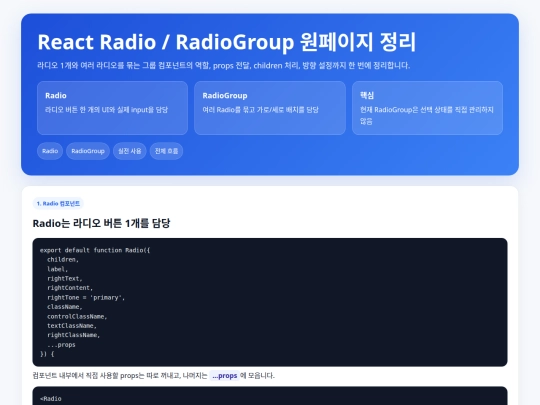This screenshot has width=540, height=405.
Task: Click code line 'rightText,'
Action: coord(65,278)
